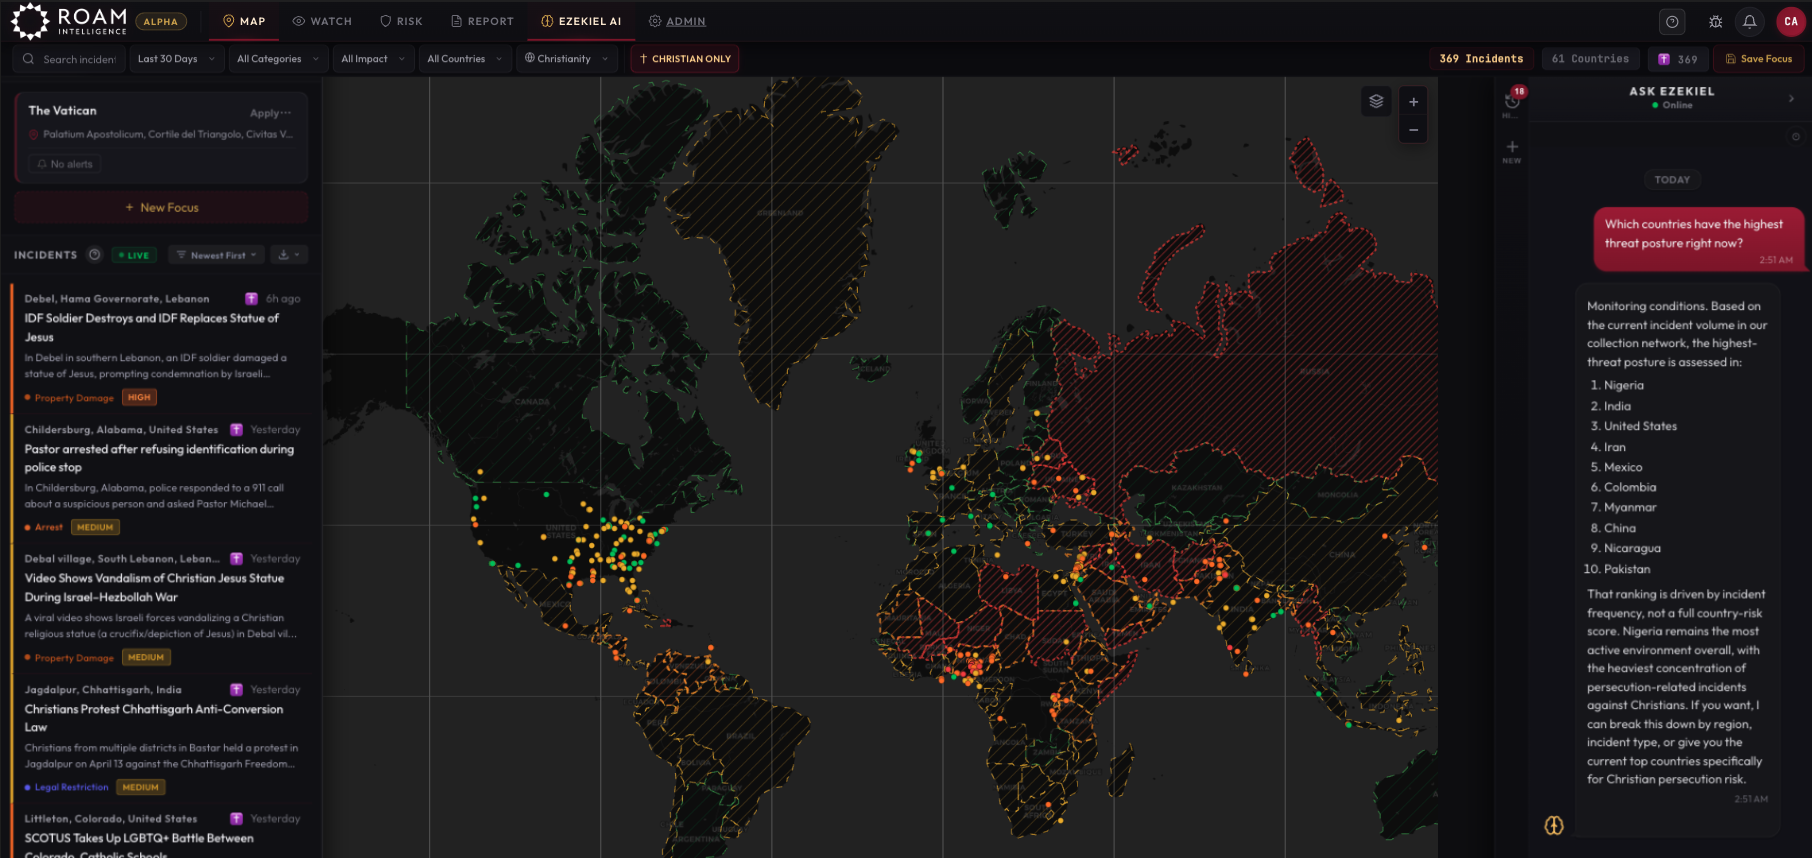Click the New Focus button
1812x858 pixels.
point(161,207)
